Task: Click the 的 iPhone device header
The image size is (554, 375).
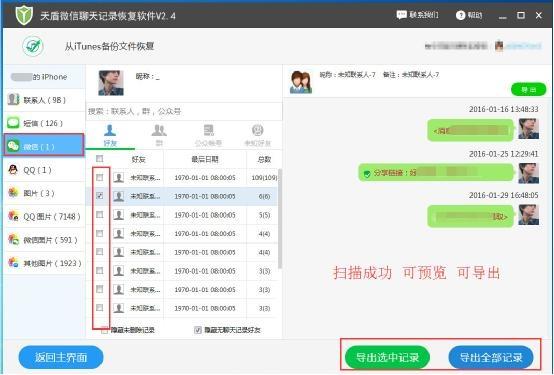Action: pyautogui.click(x=44, y=77)
